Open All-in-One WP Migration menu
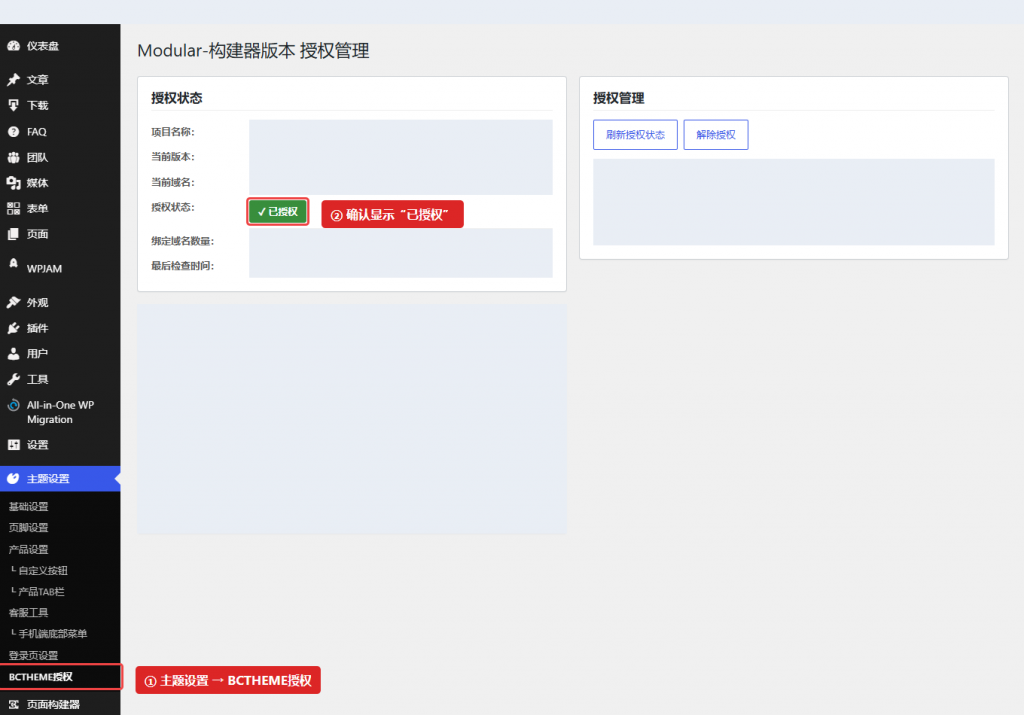Viewport: 1024px width, 715px height. [x=60, y=412]
